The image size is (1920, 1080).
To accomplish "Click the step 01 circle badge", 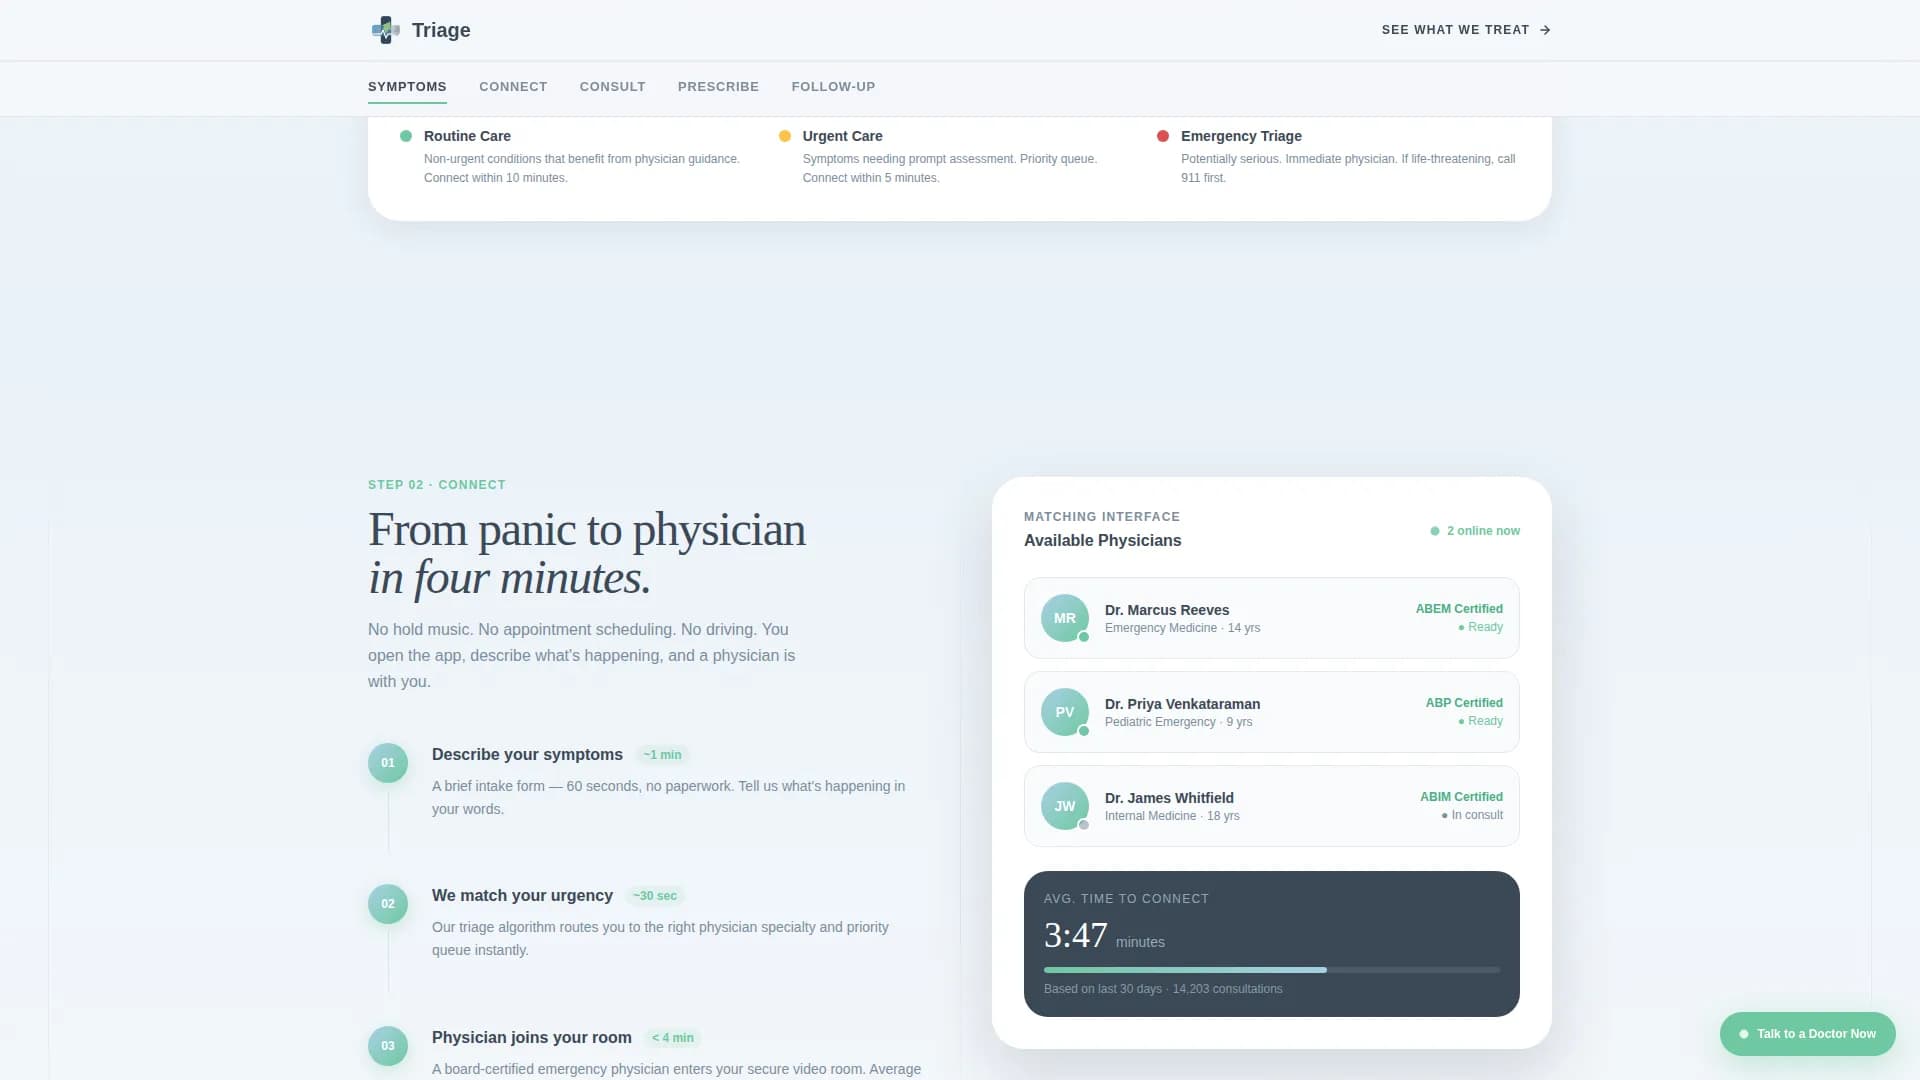I will (x=388, y=763).
